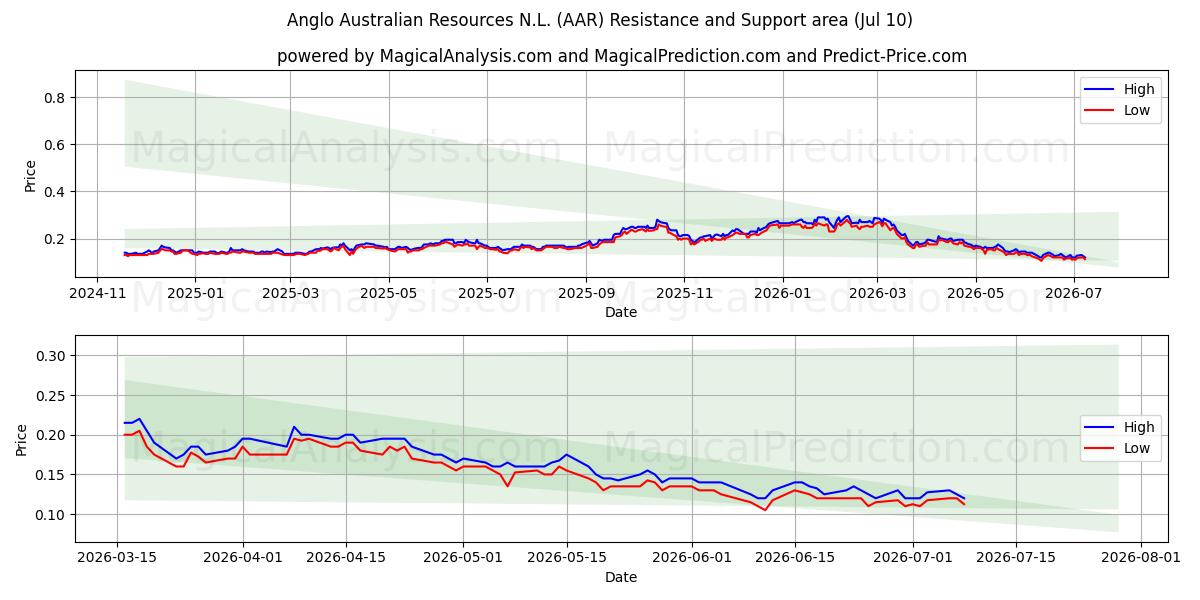Viewport: 1200px width, 600px height.
Task: Click the 2025-07 tick label
Action: pos(487,293)
